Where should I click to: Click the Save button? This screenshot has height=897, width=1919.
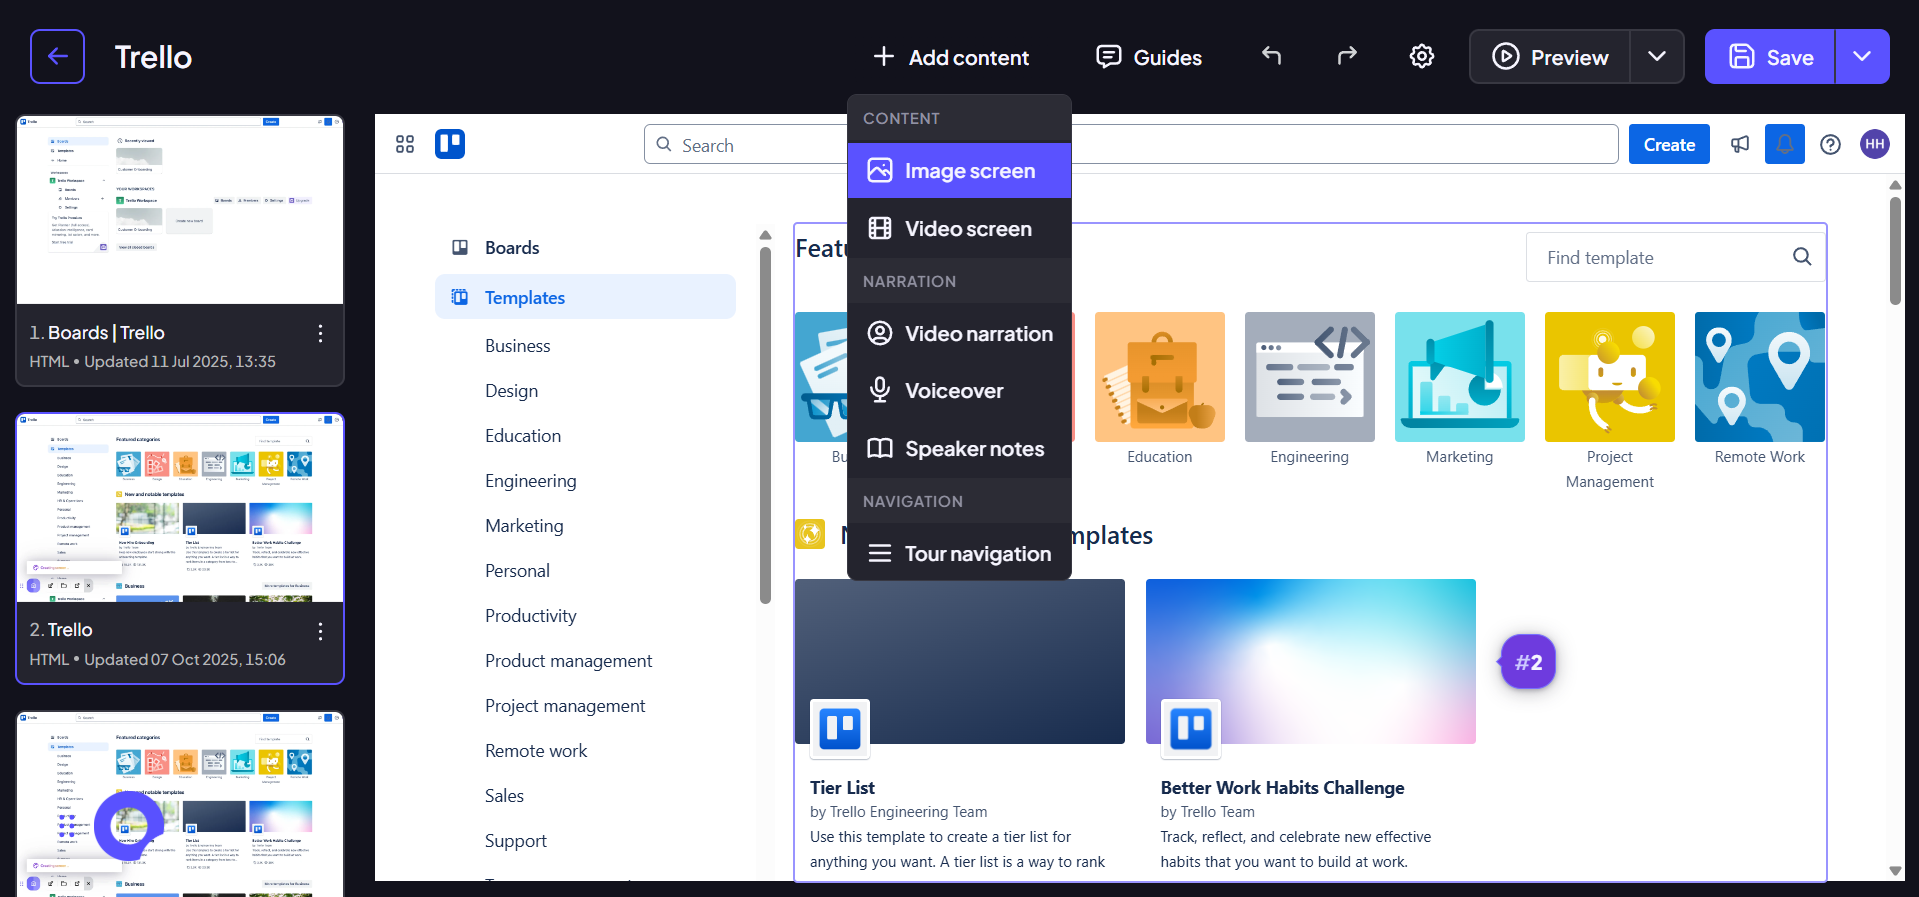[1770, 57]
